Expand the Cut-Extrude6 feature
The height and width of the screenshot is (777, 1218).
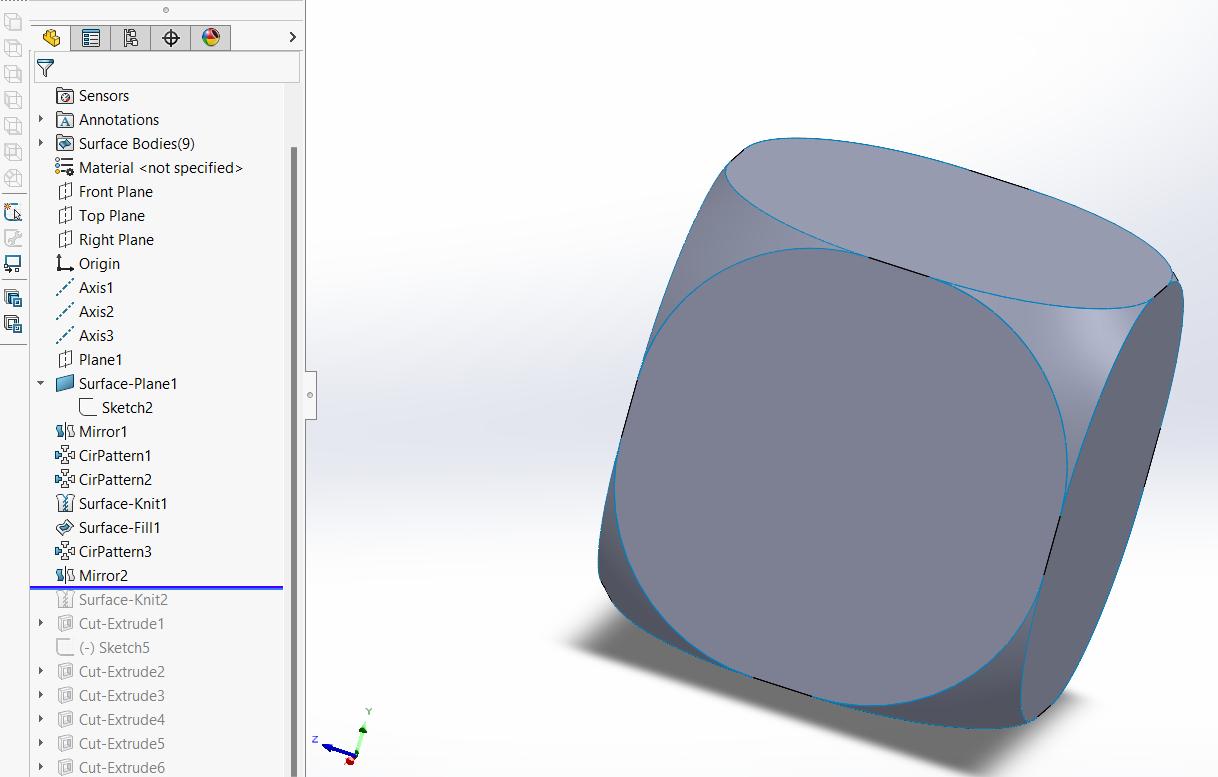(x=41, y=768)
